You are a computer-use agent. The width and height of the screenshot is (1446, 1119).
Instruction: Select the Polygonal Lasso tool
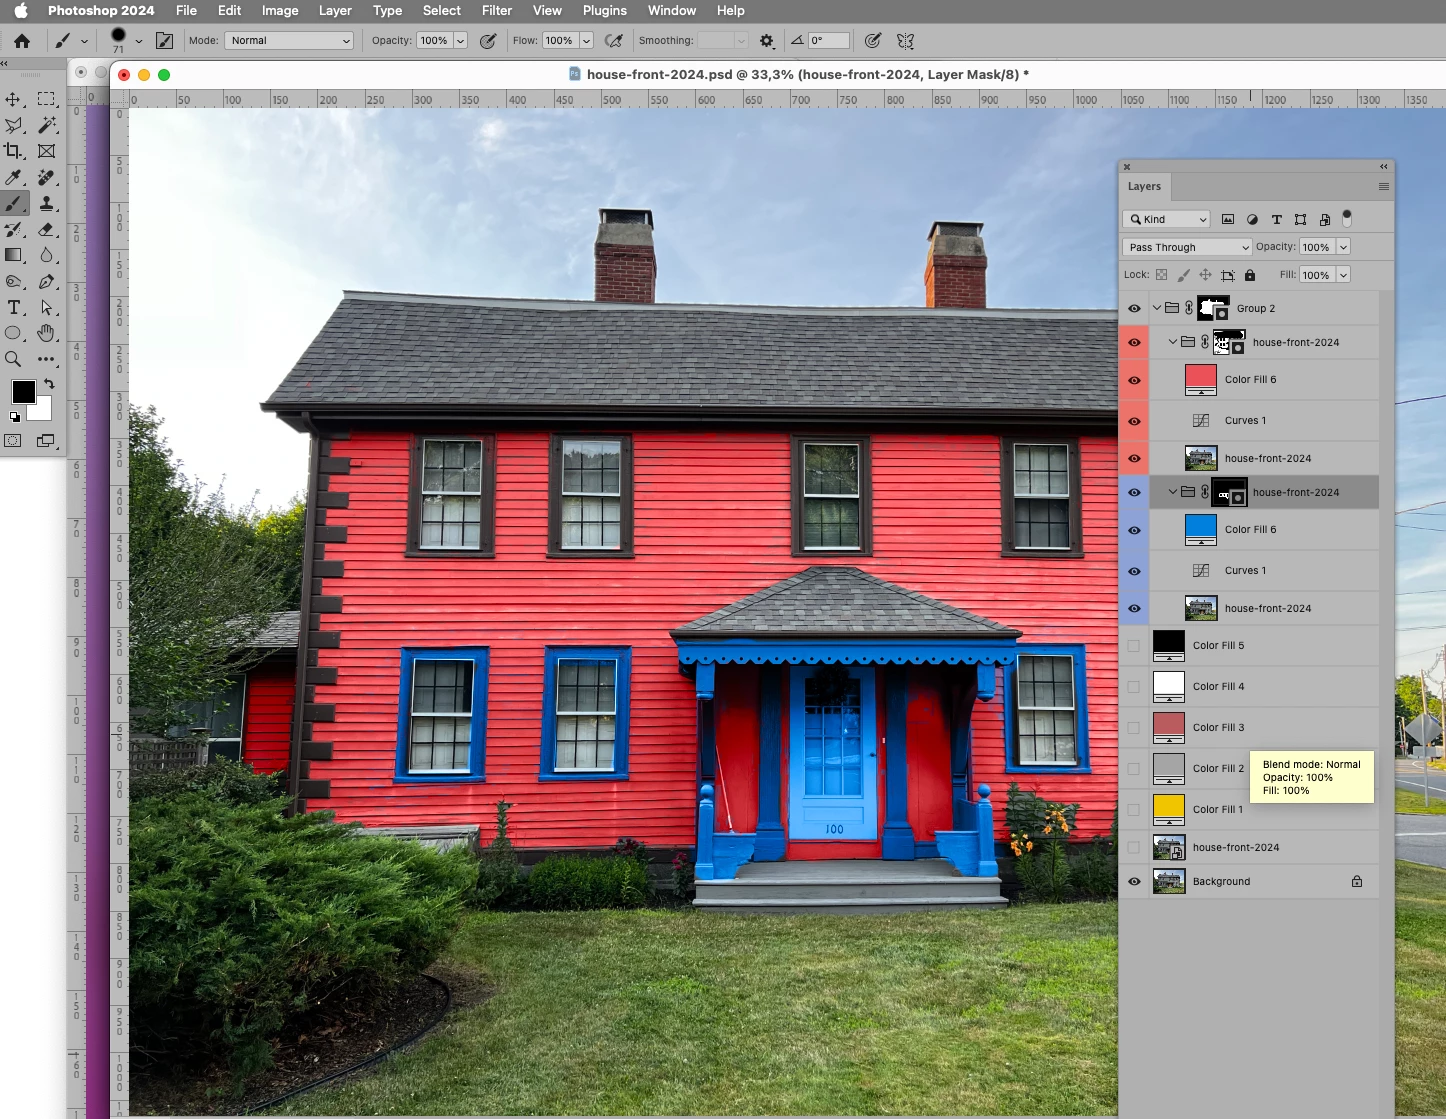[x=13, y=125]
